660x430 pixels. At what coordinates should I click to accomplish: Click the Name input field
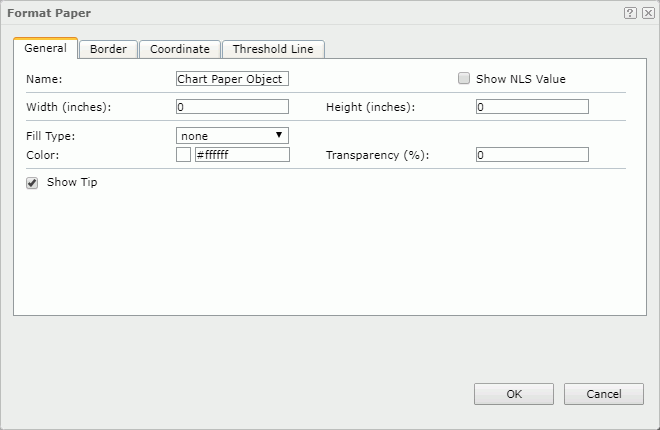[232, 79]
